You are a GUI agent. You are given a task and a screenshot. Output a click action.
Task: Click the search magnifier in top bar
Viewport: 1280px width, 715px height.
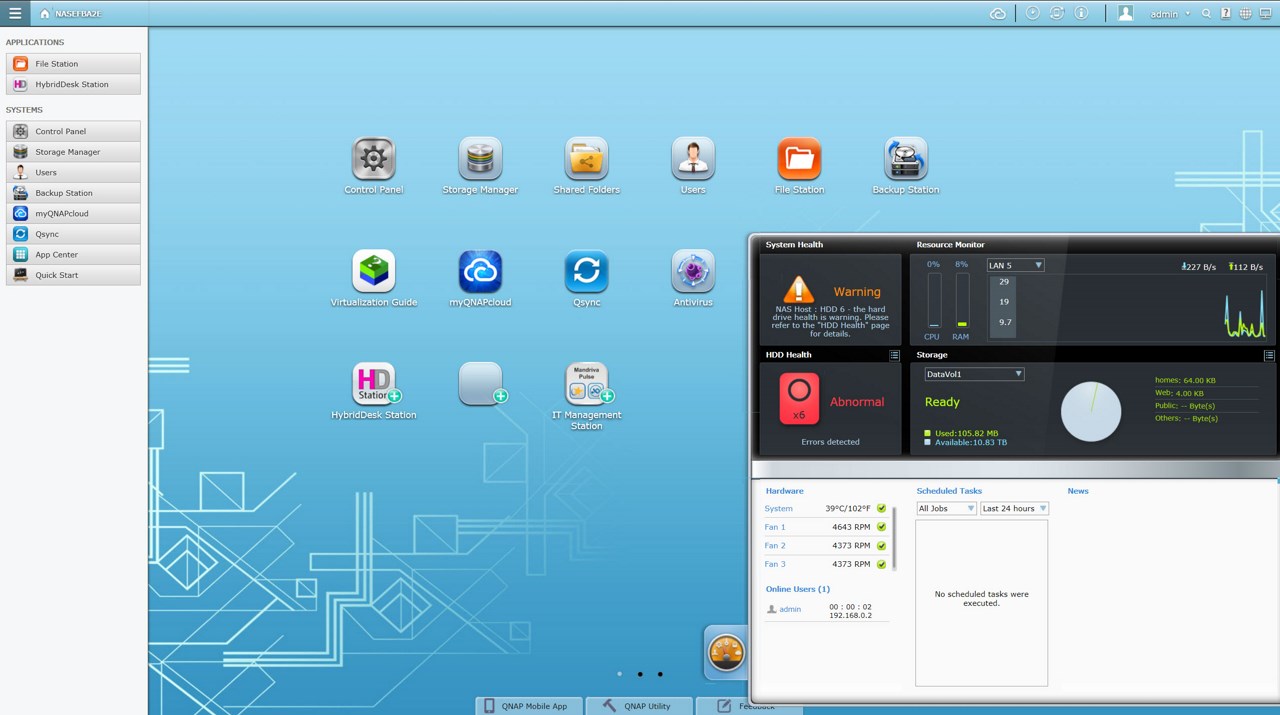point(1207,14)
